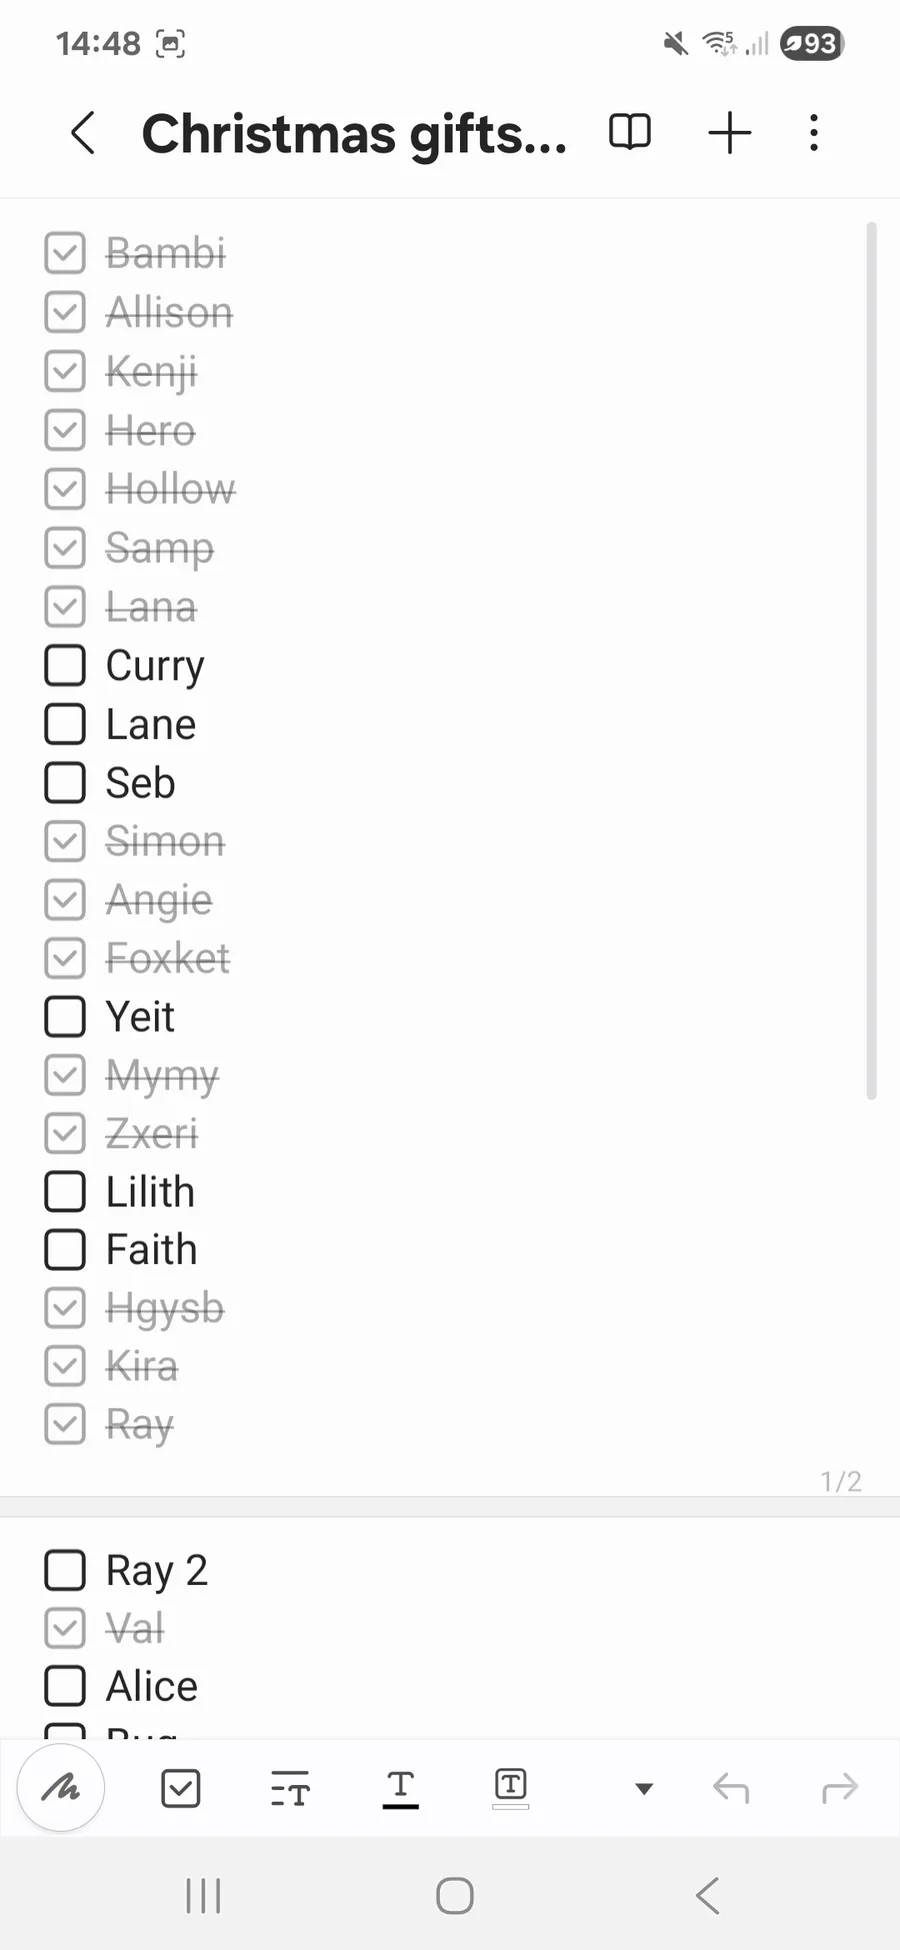Open text style formatting icon

click(290, 1788)
